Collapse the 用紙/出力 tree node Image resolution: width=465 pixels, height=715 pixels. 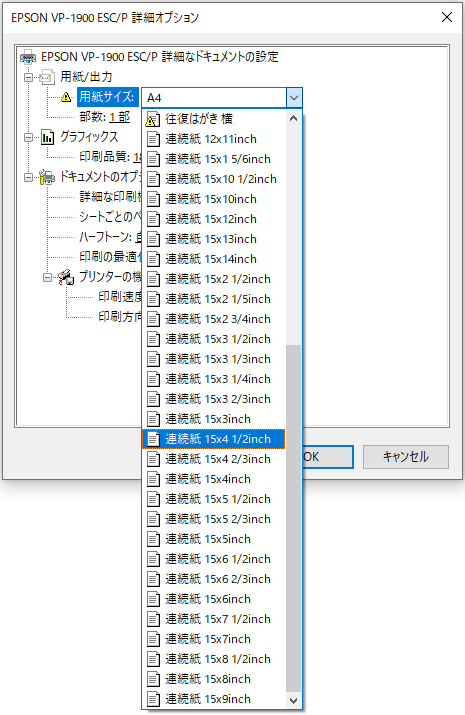pos(28,77)
